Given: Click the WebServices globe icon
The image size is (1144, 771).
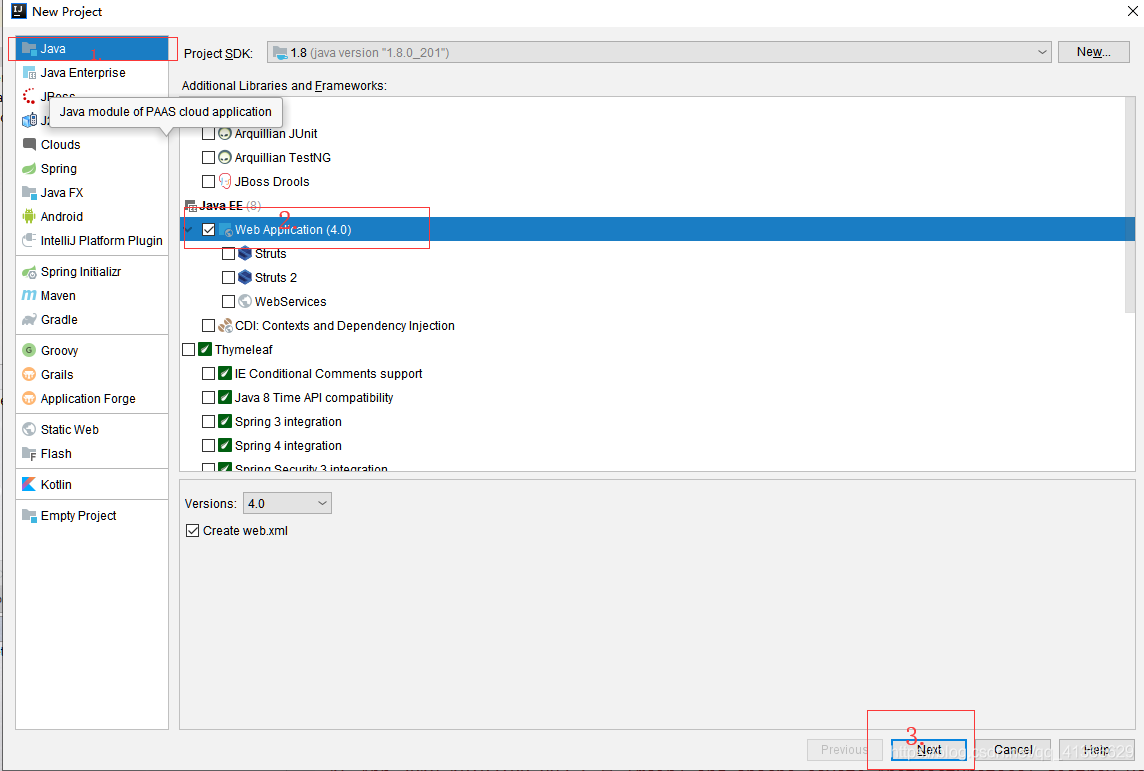Looking at the screenshot, I should 245,302.
